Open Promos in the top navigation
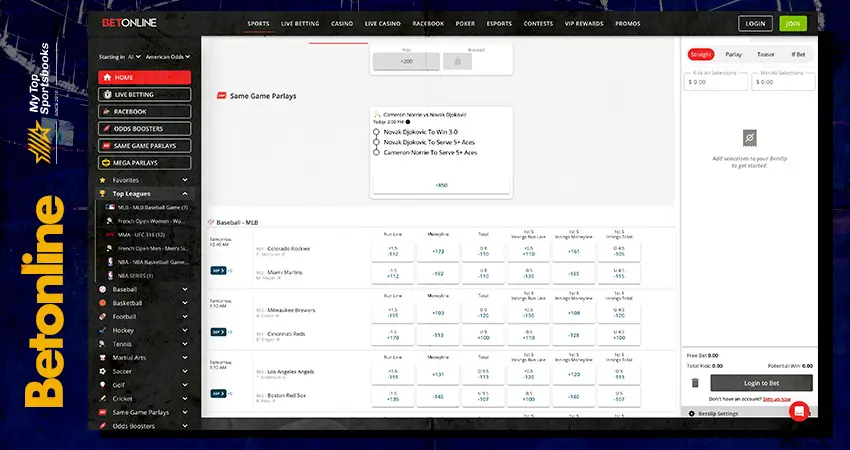This screenshot has width=850, height=450. point(628,24)
